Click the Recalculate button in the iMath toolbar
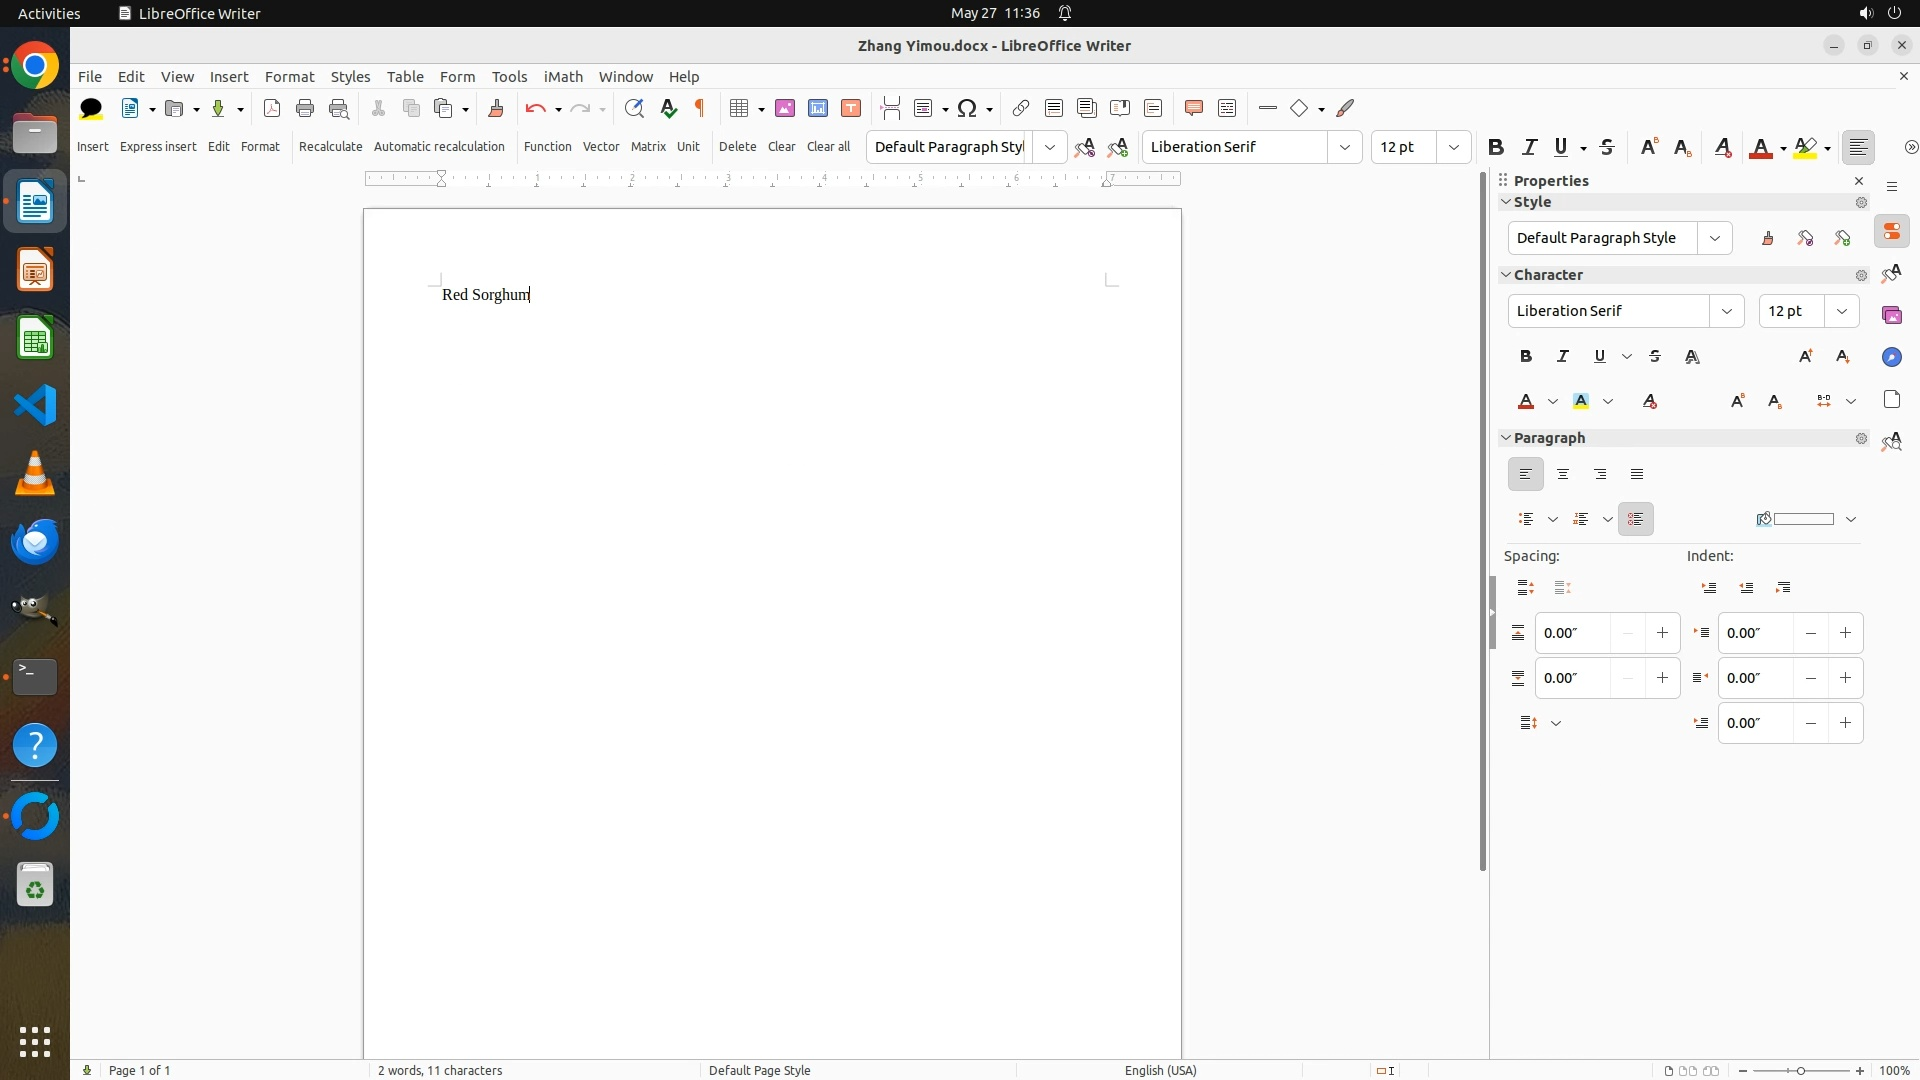The height and width of the screenshot is (1080, 1920). point(330,146)
